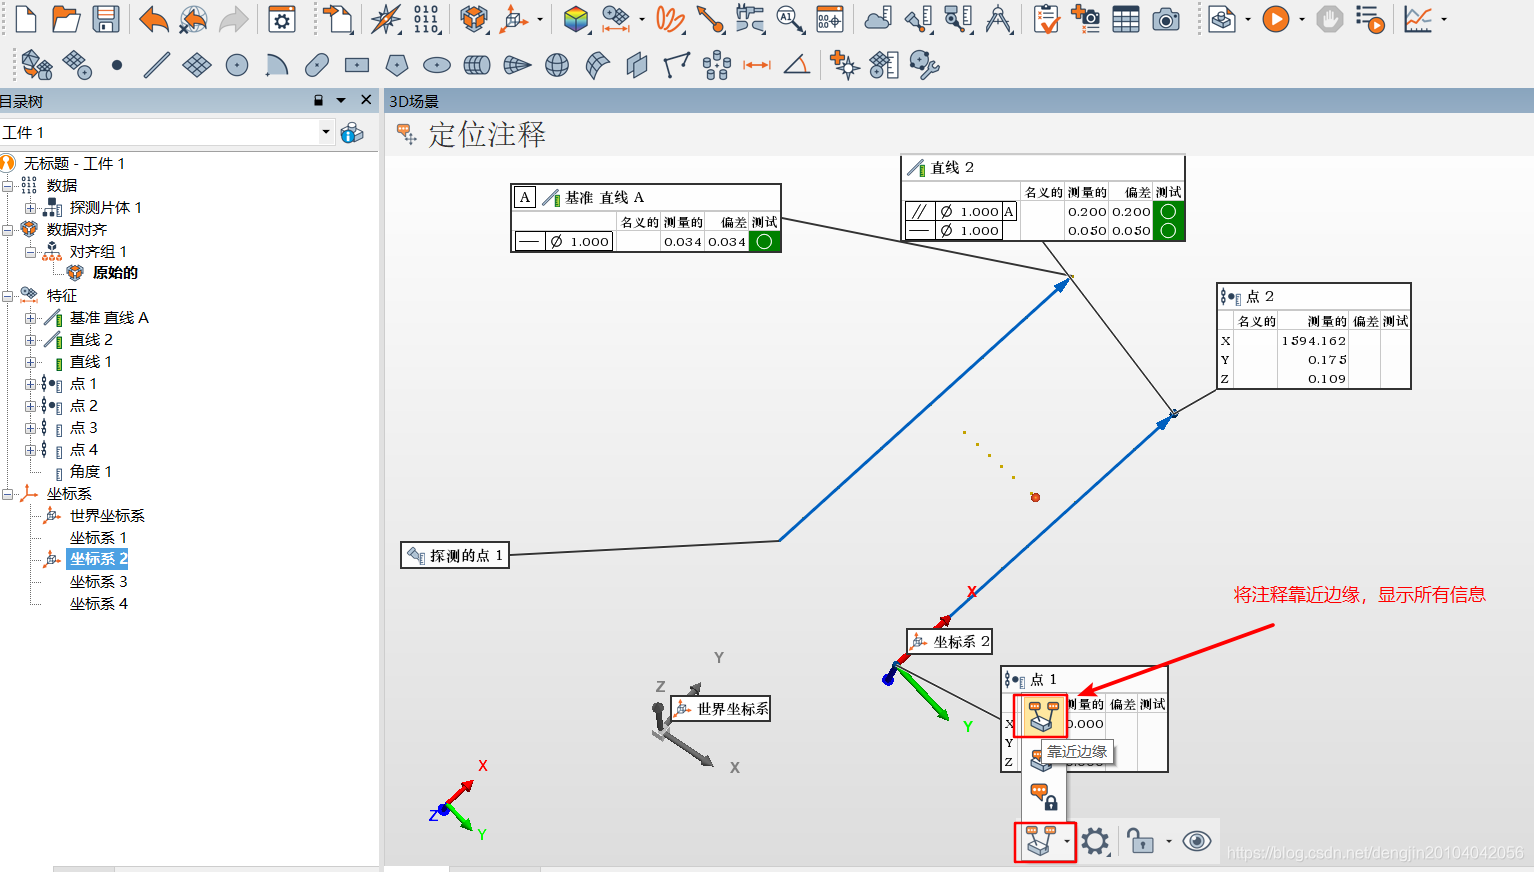Select 坐标系 2 in the tree

(x=98, y=559)
